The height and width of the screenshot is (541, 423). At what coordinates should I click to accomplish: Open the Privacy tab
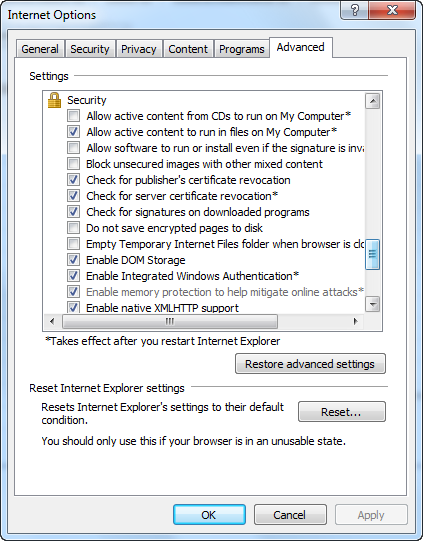139,49
